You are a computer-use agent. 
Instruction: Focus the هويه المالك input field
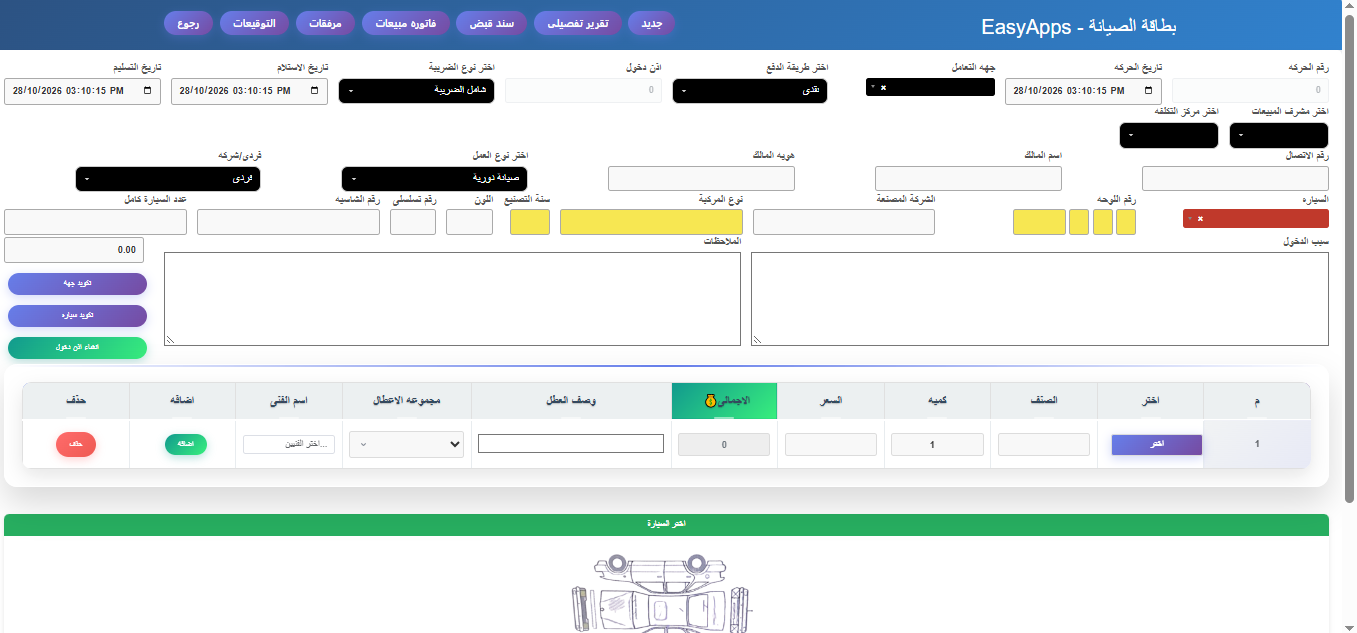coord(701,179)
